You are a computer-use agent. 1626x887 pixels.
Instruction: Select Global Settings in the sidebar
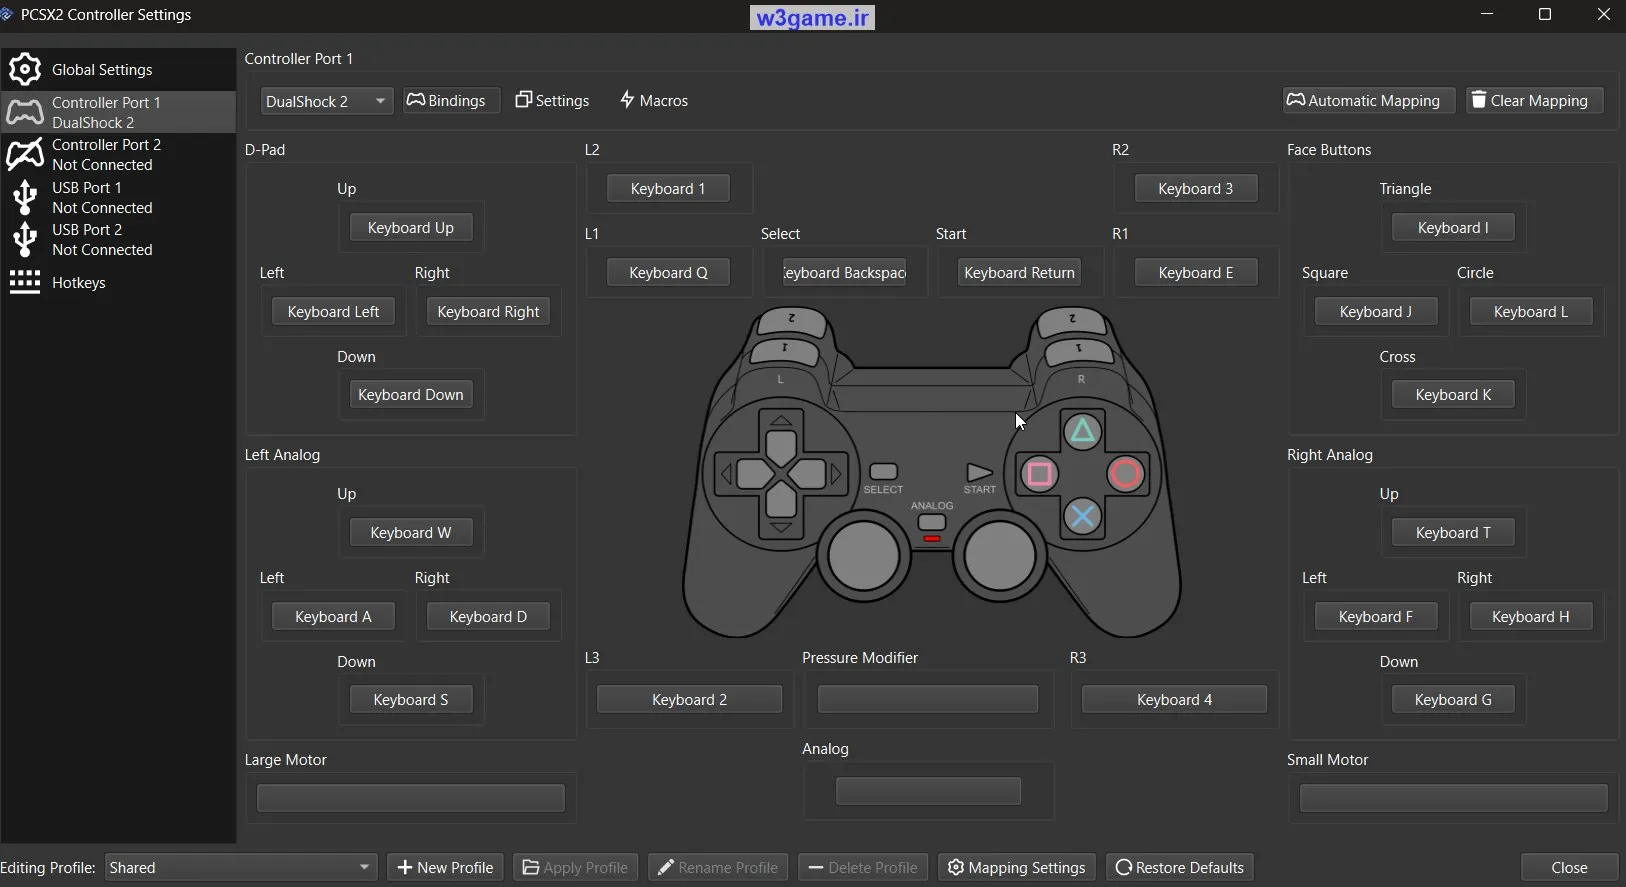pos(118,69)
